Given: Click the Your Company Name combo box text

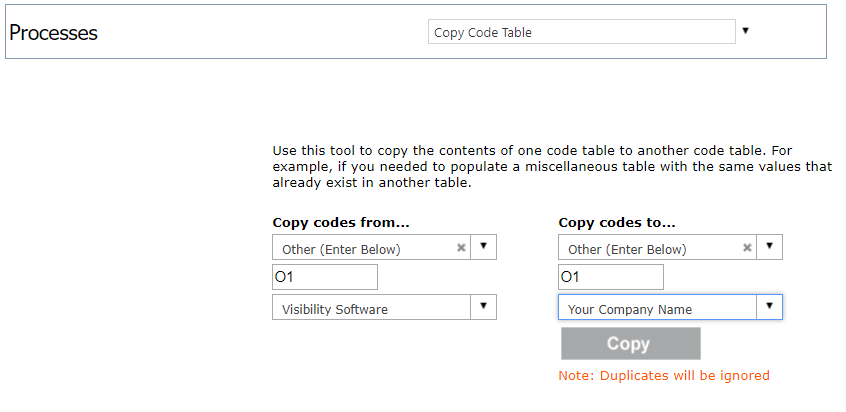Looking at the screenshot, I should 630,310.
